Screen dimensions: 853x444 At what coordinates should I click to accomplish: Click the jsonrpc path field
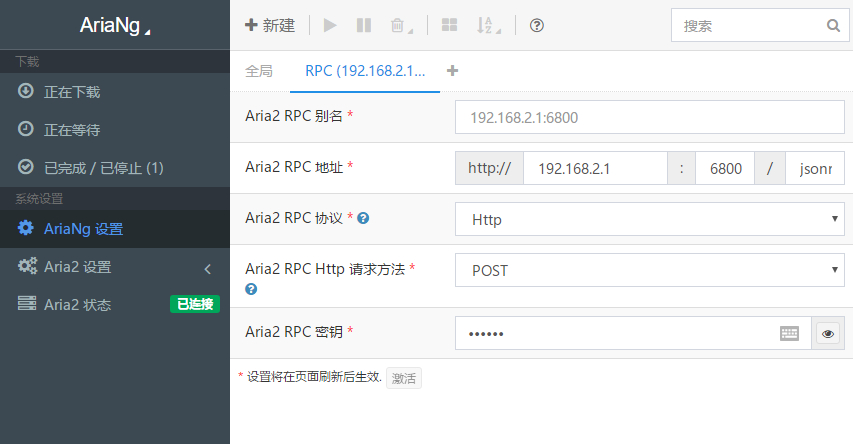coord(814,169)
